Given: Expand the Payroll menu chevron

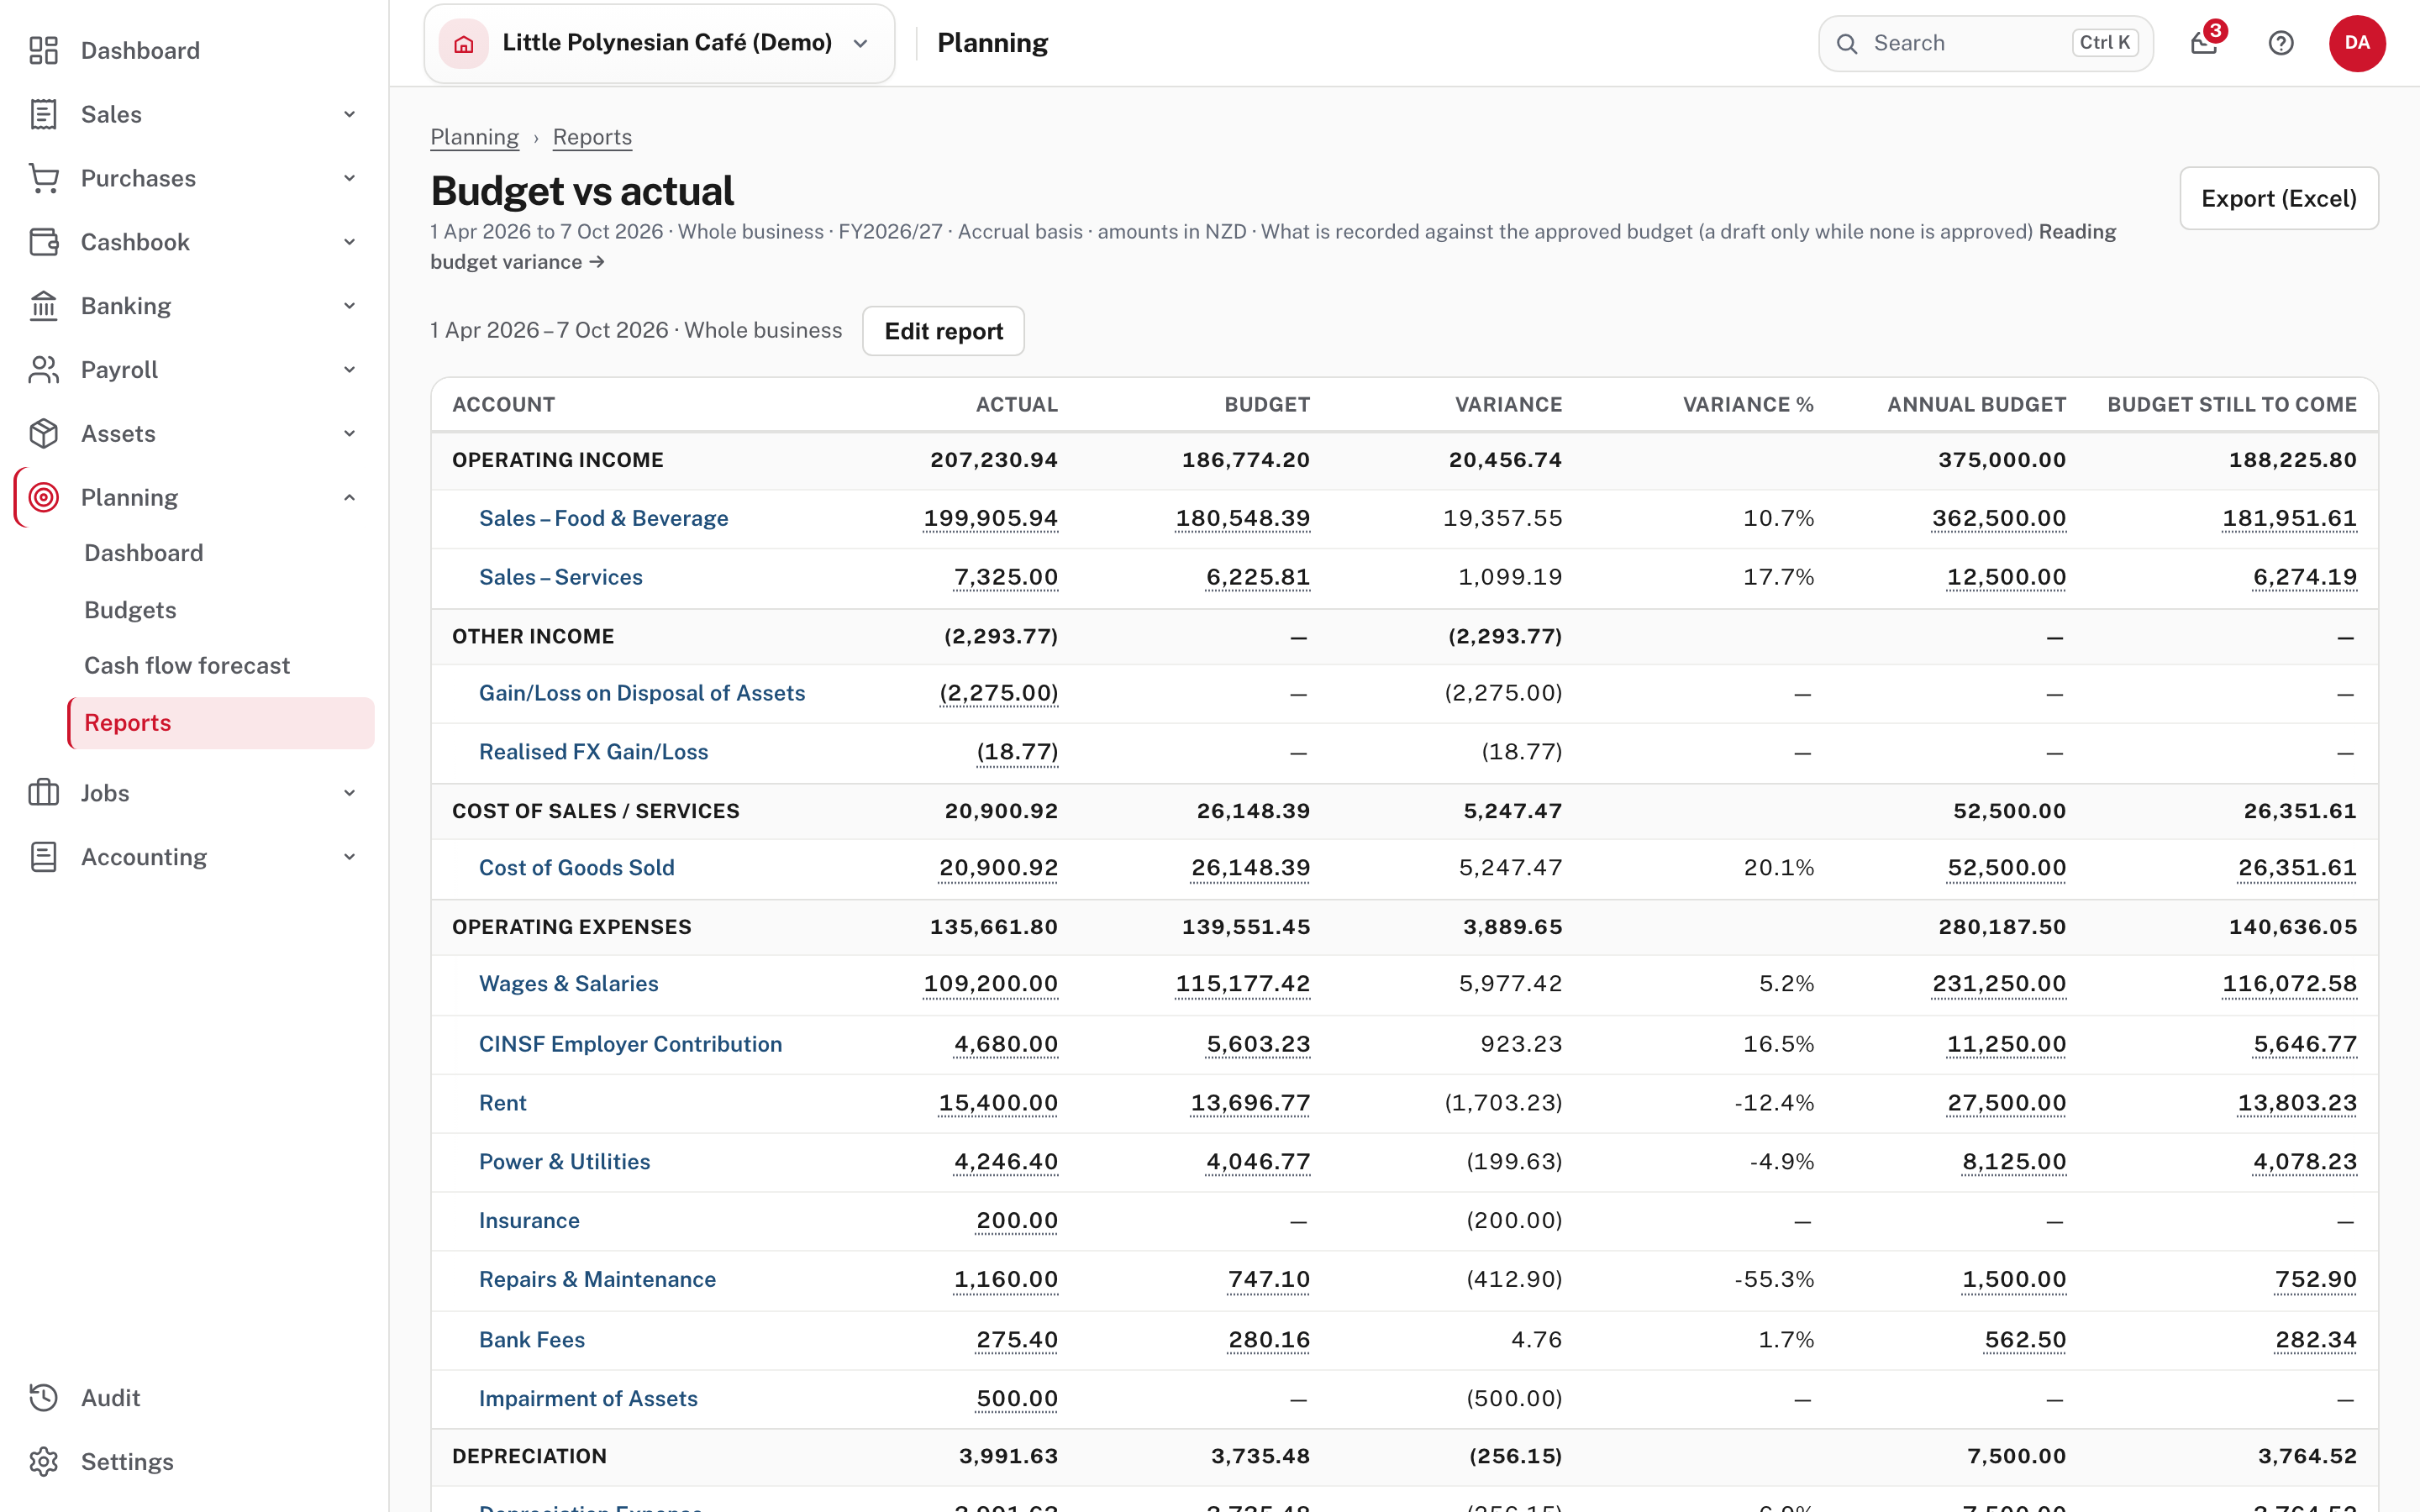Looking at the screenshot, I should [x=349, y=370].
